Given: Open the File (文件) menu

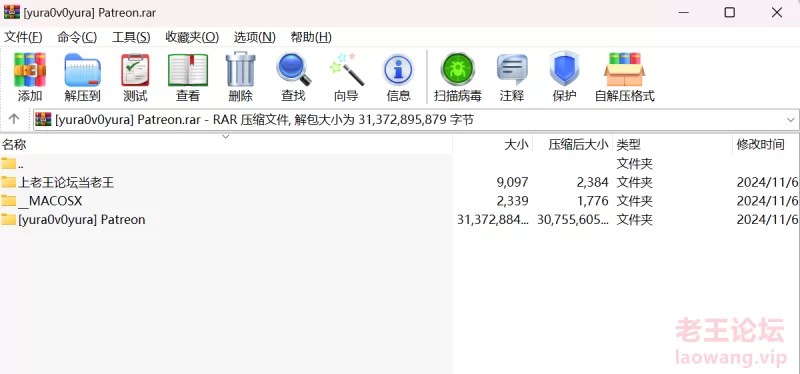Looking at the screenshot, I should coord(23,37).
